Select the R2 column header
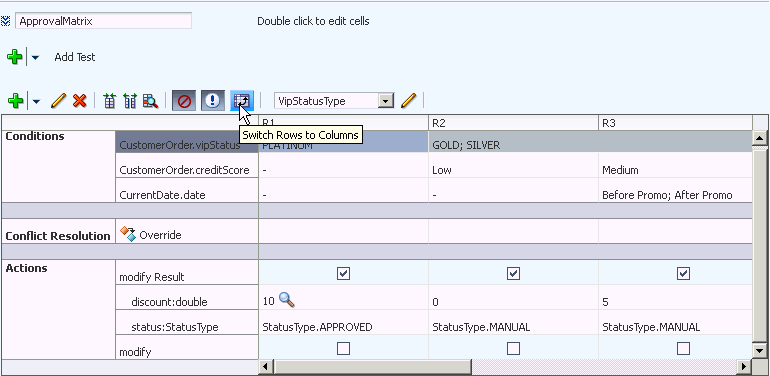The width and height of the screenshot is (770, 376). click(x=513, y=123)
